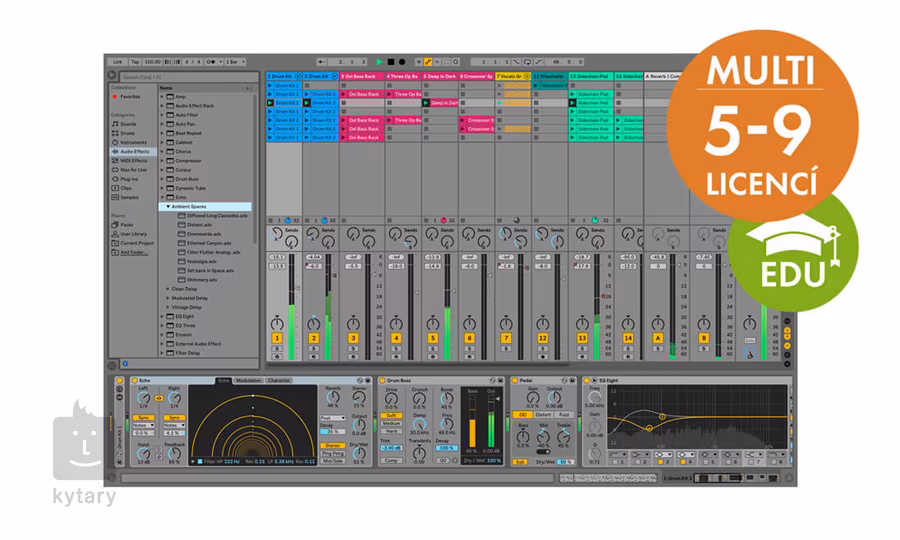The image size is (900, 540).
Task: Expand the Clean Delay folder
Action: coord(167,289)
